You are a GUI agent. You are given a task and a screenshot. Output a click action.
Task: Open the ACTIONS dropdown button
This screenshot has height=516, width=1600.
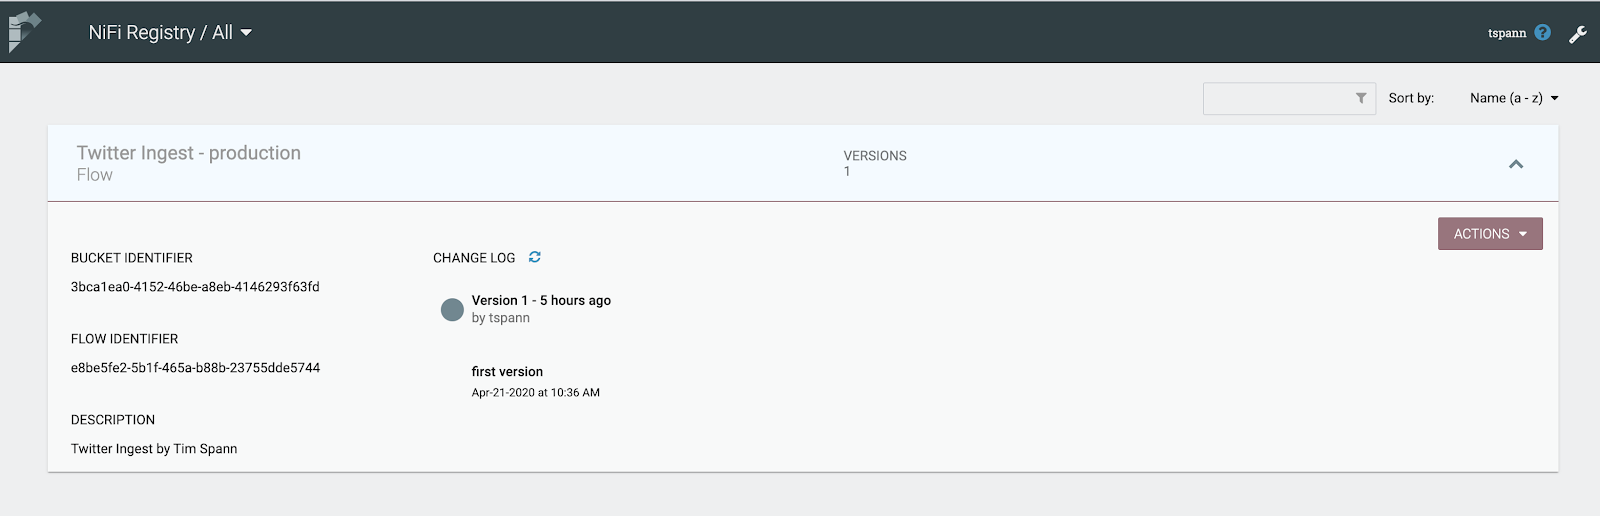coord(1490,234)
